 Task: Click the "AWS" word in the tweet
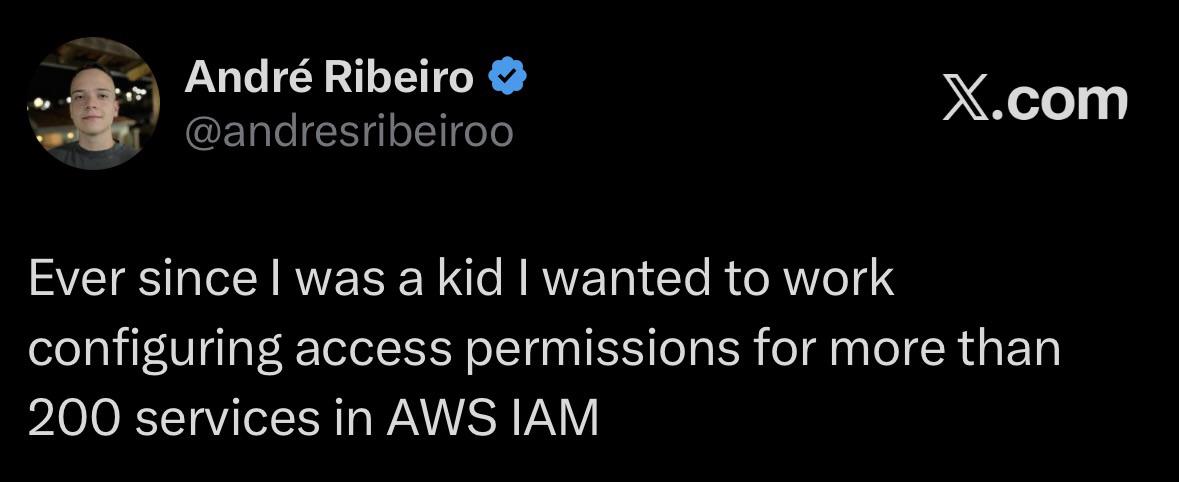coord(440,419)
